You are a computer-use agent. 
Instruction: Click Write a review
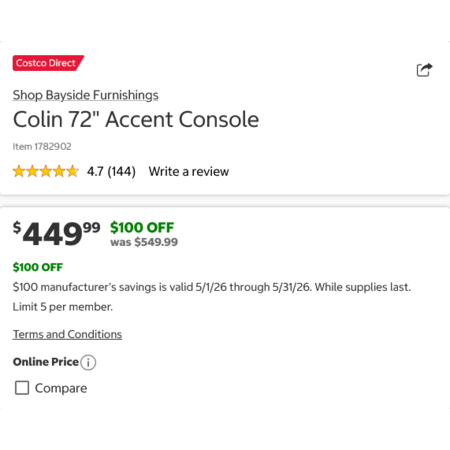(x=189, y=172)
